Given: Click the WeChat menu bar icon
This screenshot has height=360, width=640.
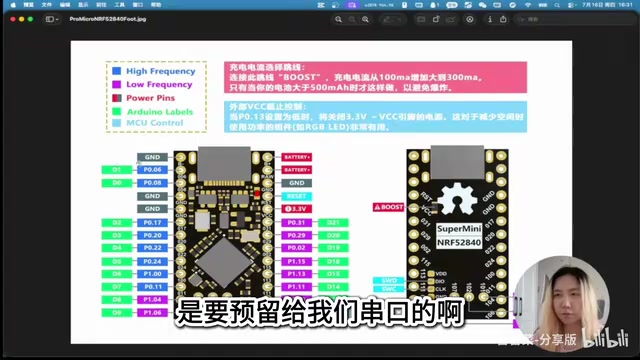Looking at the screenshot, I should point(482,5).
